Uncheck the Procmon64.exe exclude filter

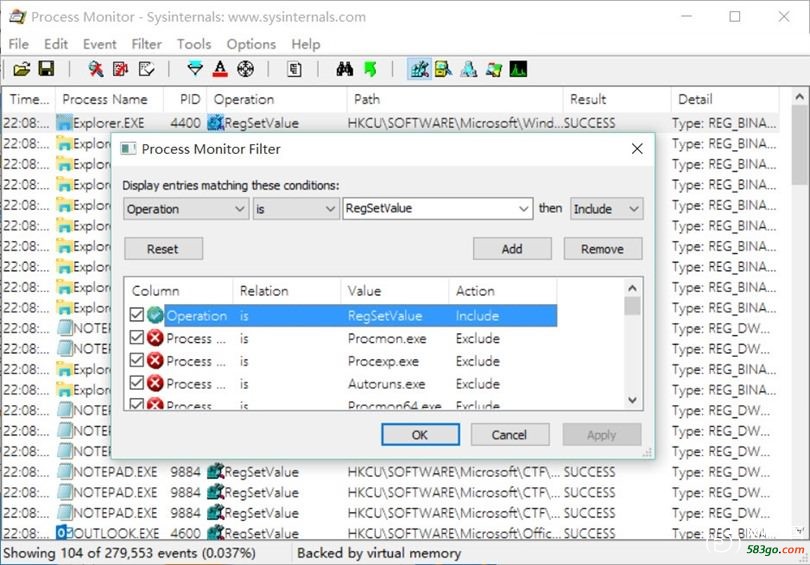click(136, 404)
